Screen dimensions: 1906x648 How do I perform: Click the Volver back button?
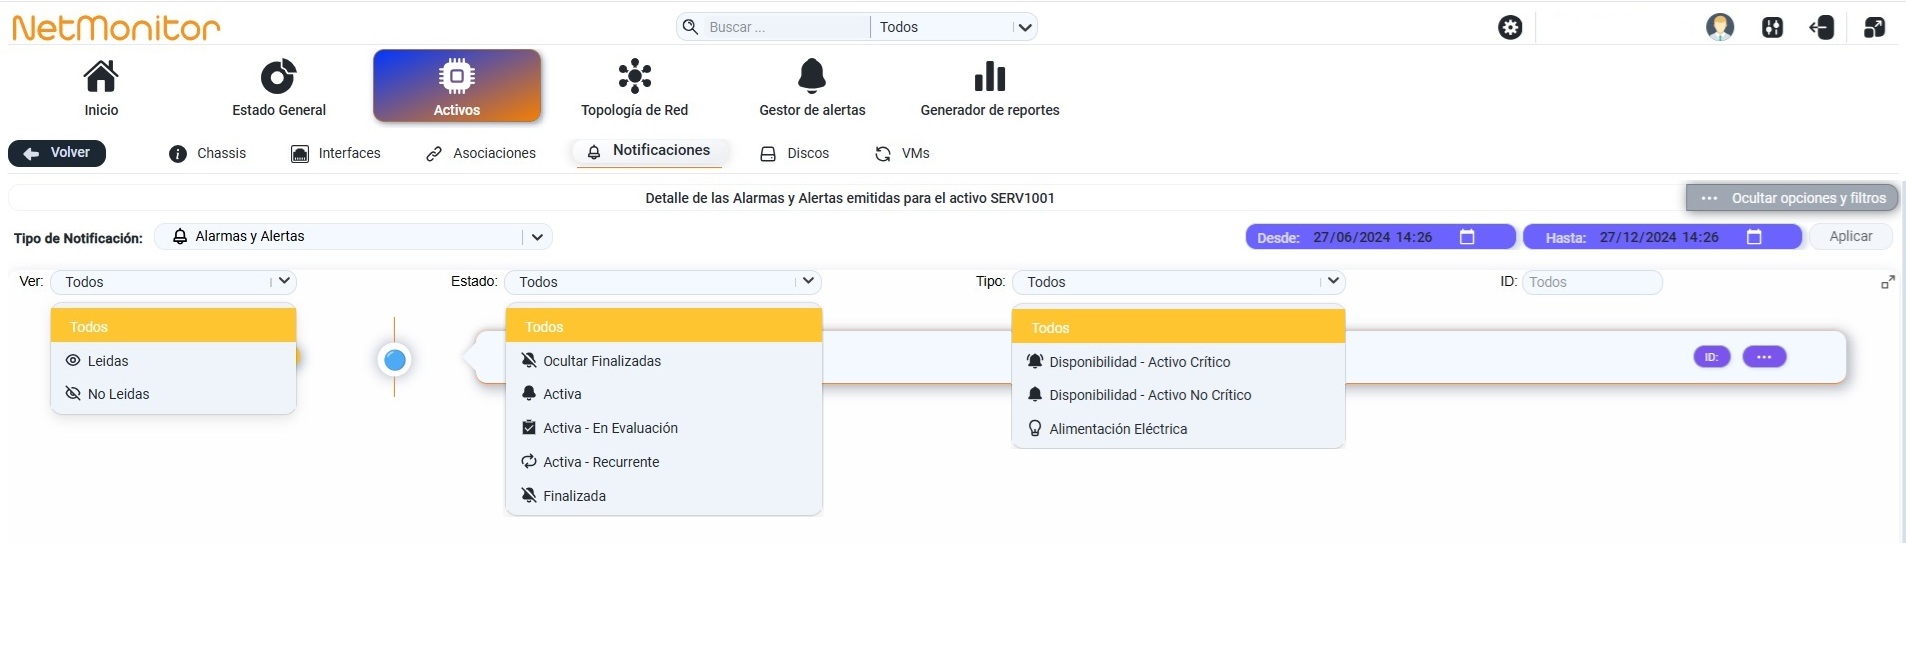coord(57,153)
